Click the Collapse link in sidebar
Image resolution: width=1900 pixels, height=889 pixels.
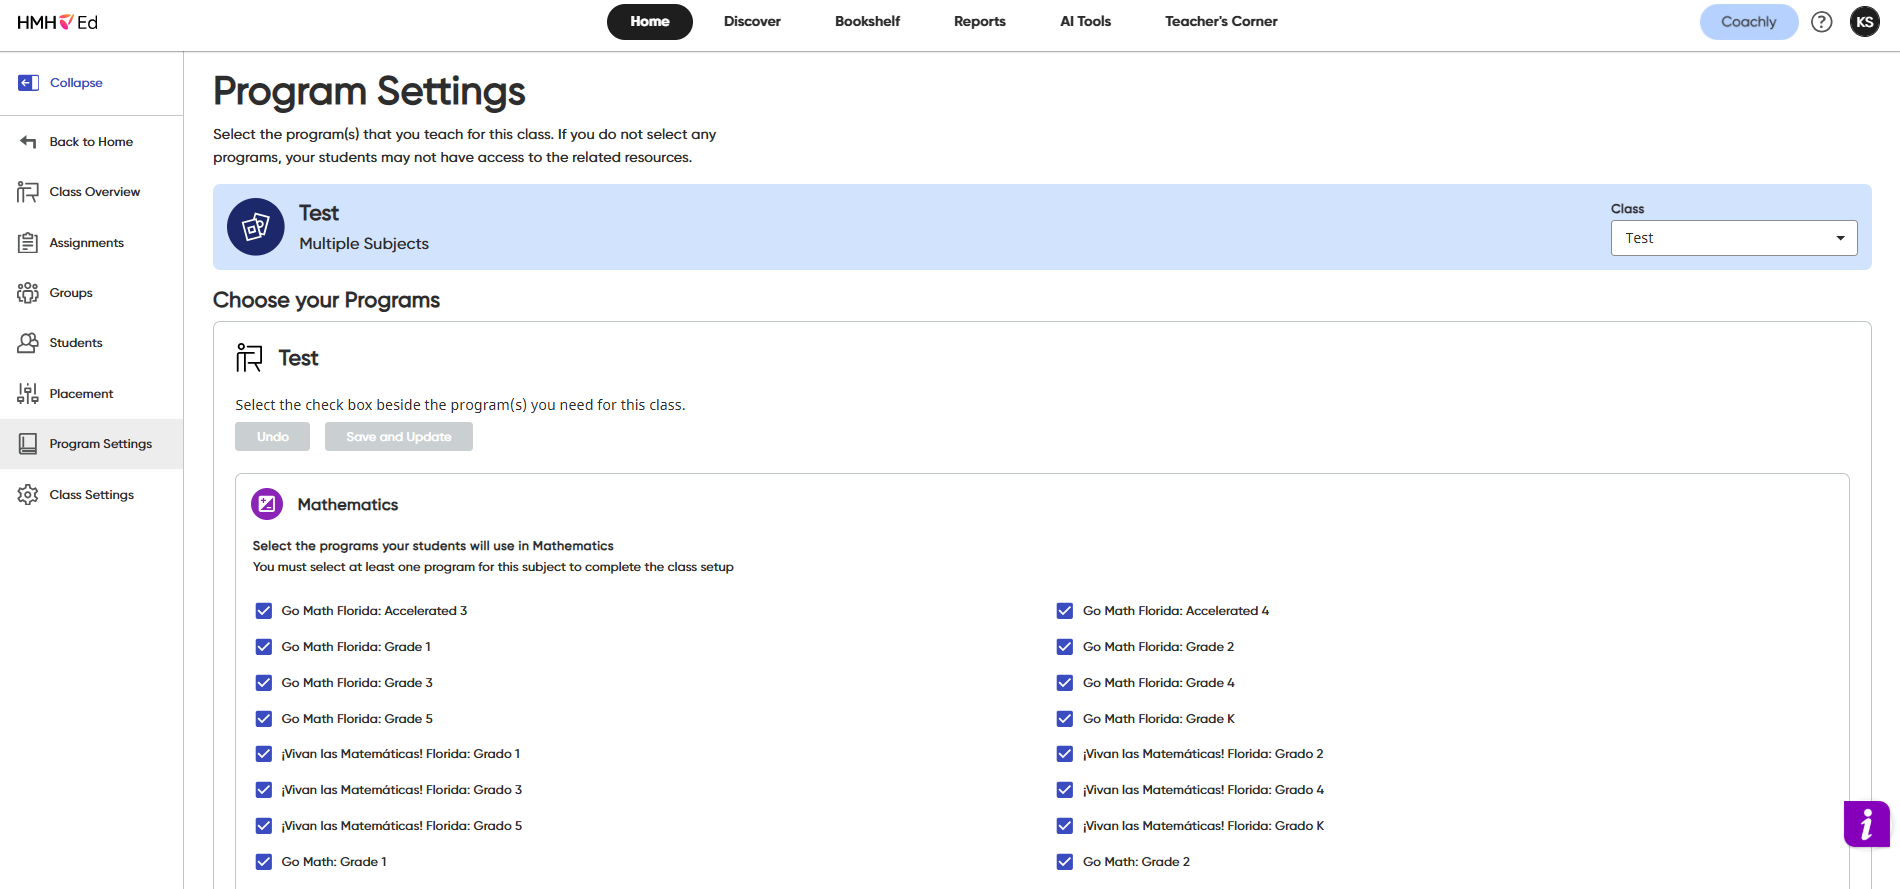(76, 83)
